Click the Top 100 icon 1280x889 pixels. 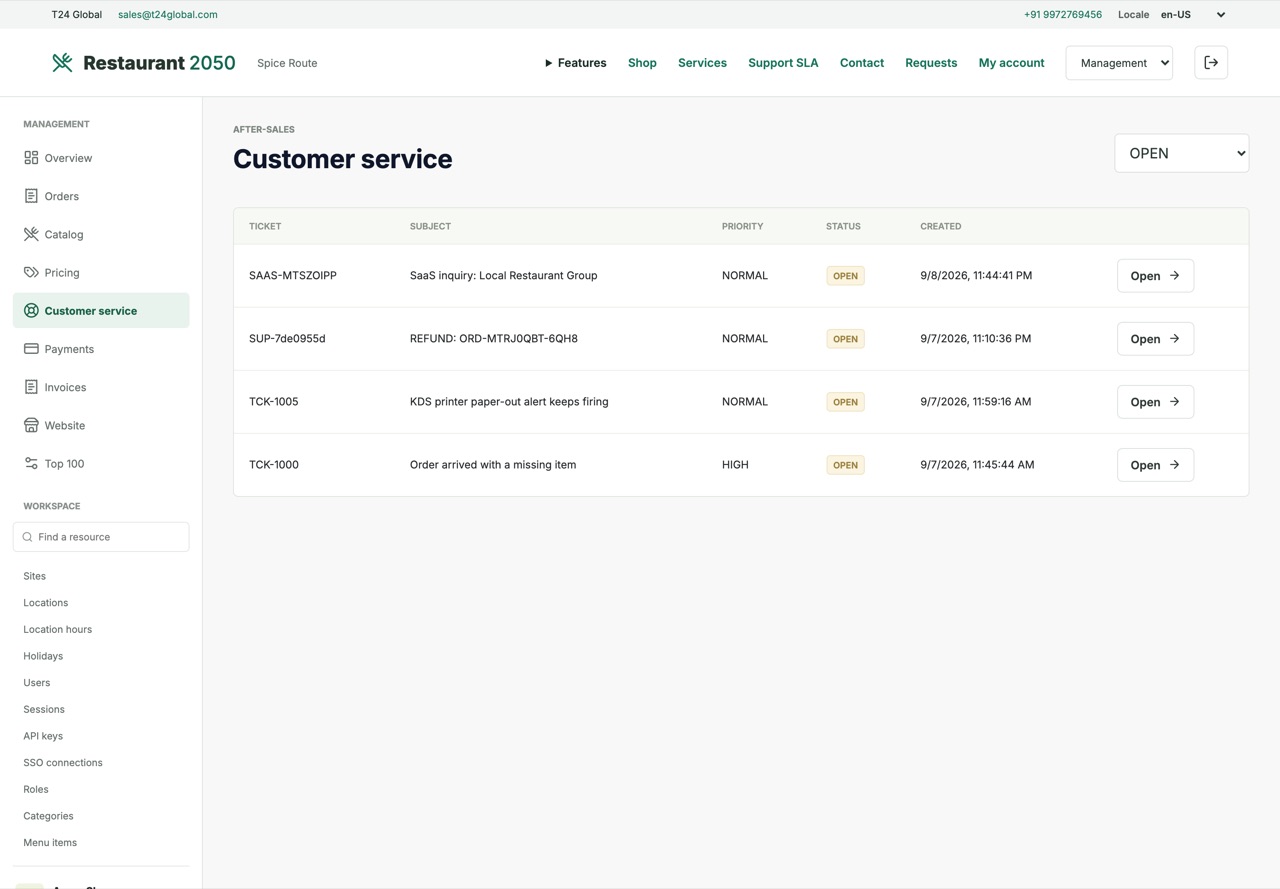click(x=31, y=463)
